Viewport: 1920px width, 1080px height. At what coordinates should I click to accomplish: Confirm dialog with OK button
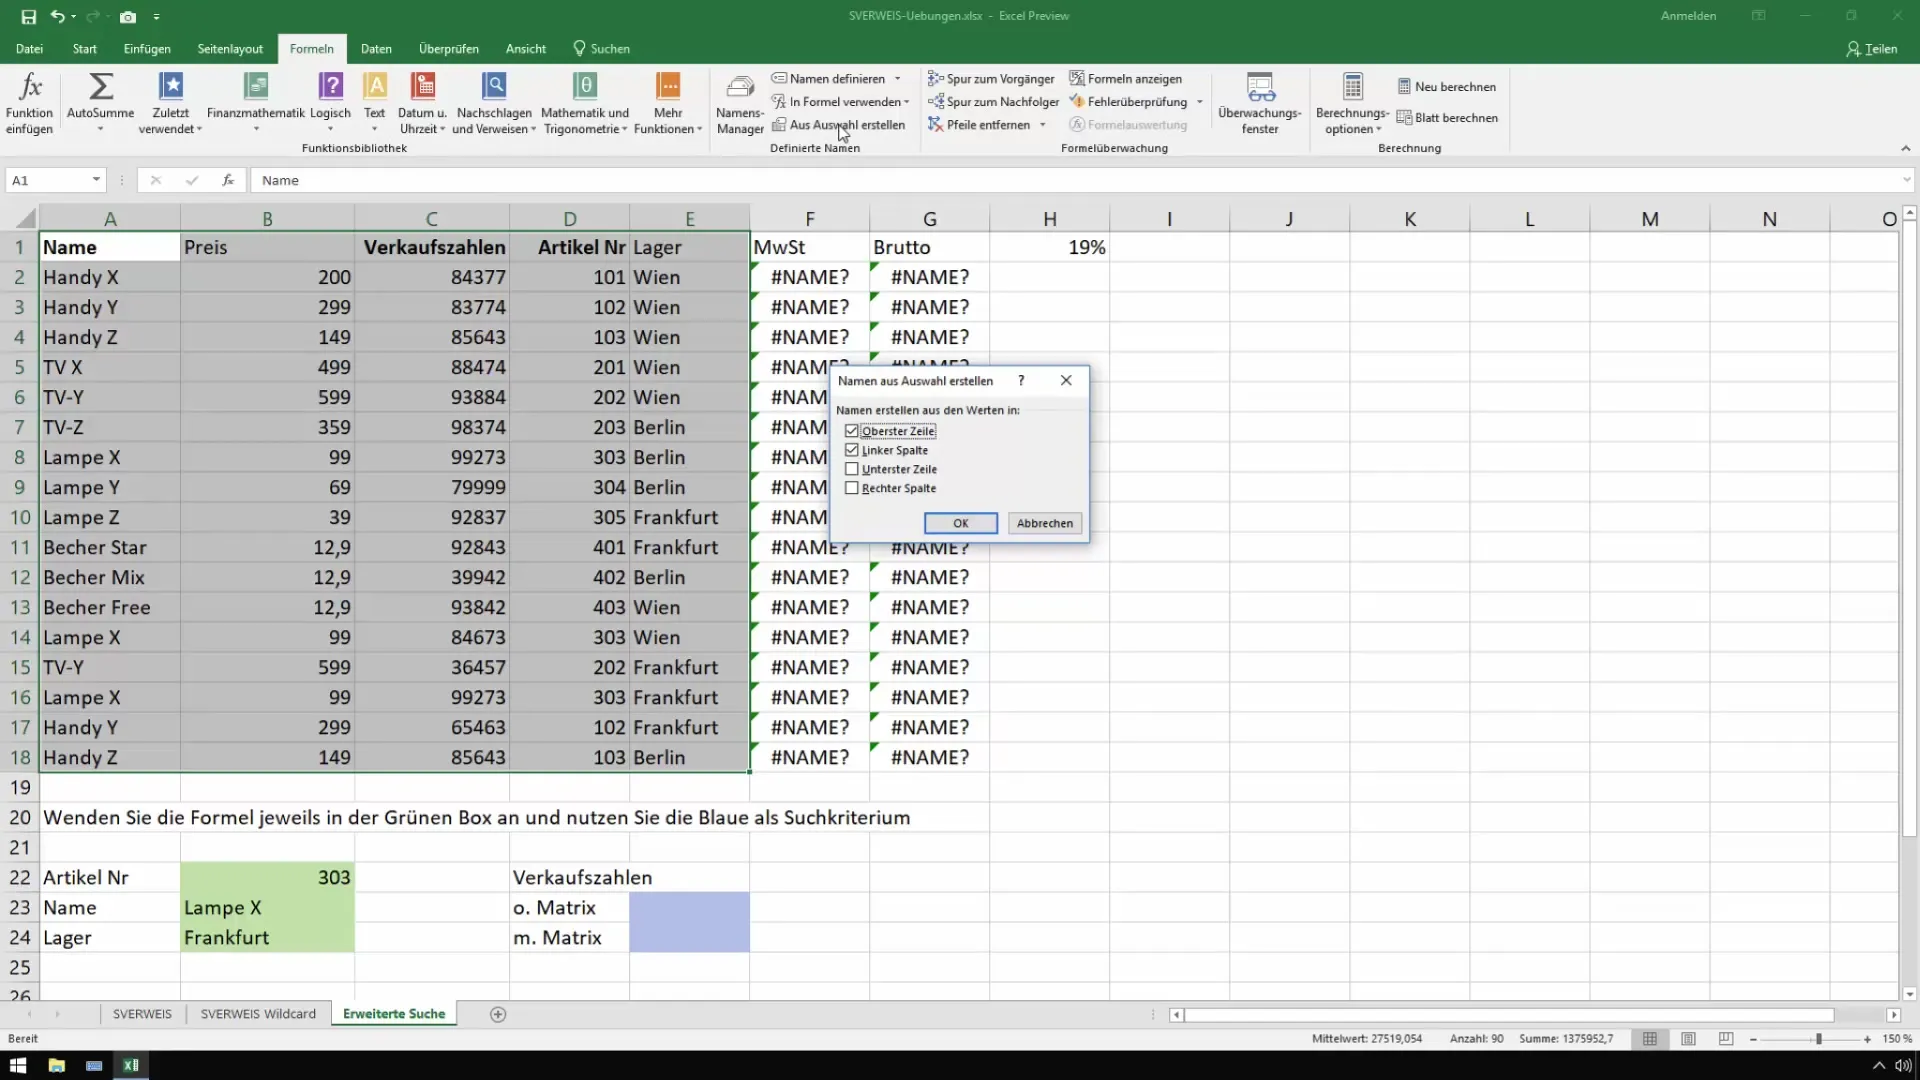pos(960,523)
